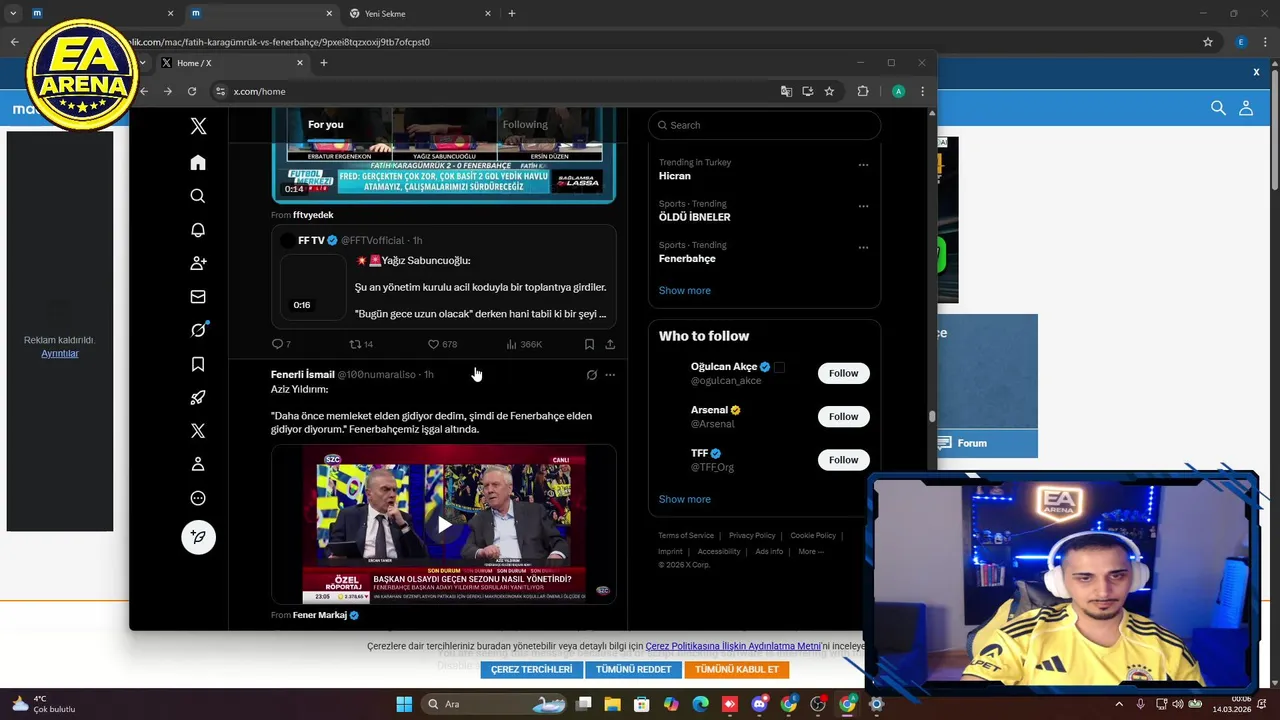
Task: Share the FF TV post
Action: pos(610,344)
